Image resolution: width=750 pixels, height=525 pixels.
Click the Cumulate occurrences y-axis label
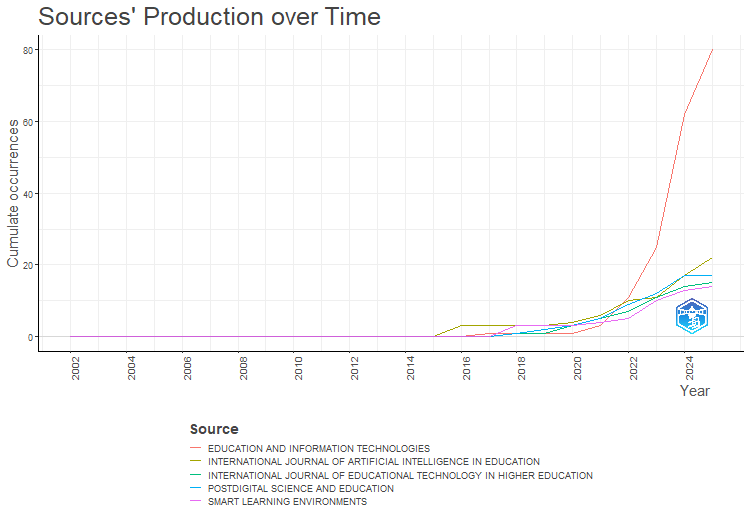(x=13, y=192)
